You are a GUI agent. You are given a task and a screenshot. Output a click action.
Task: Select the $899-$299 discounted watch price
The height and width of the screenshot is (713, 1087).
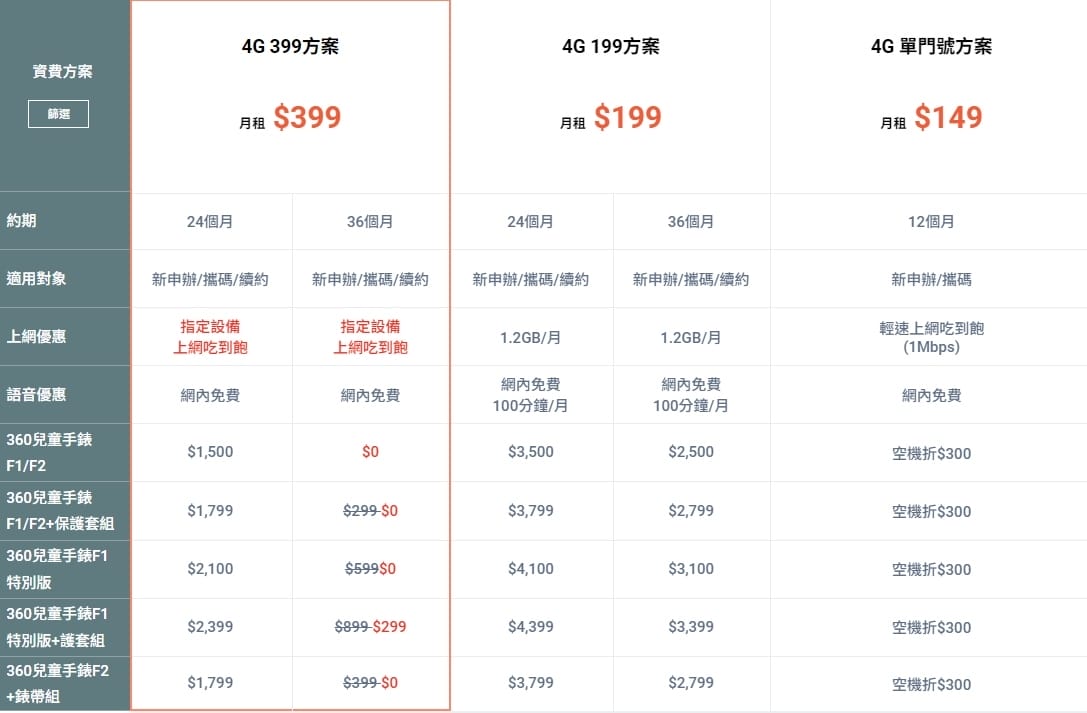coord(371,626)
